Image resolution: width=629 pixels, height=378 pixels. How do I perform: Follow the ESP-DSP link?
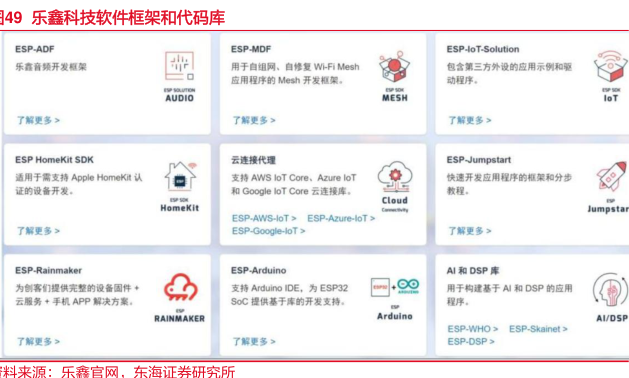[471, 341]
